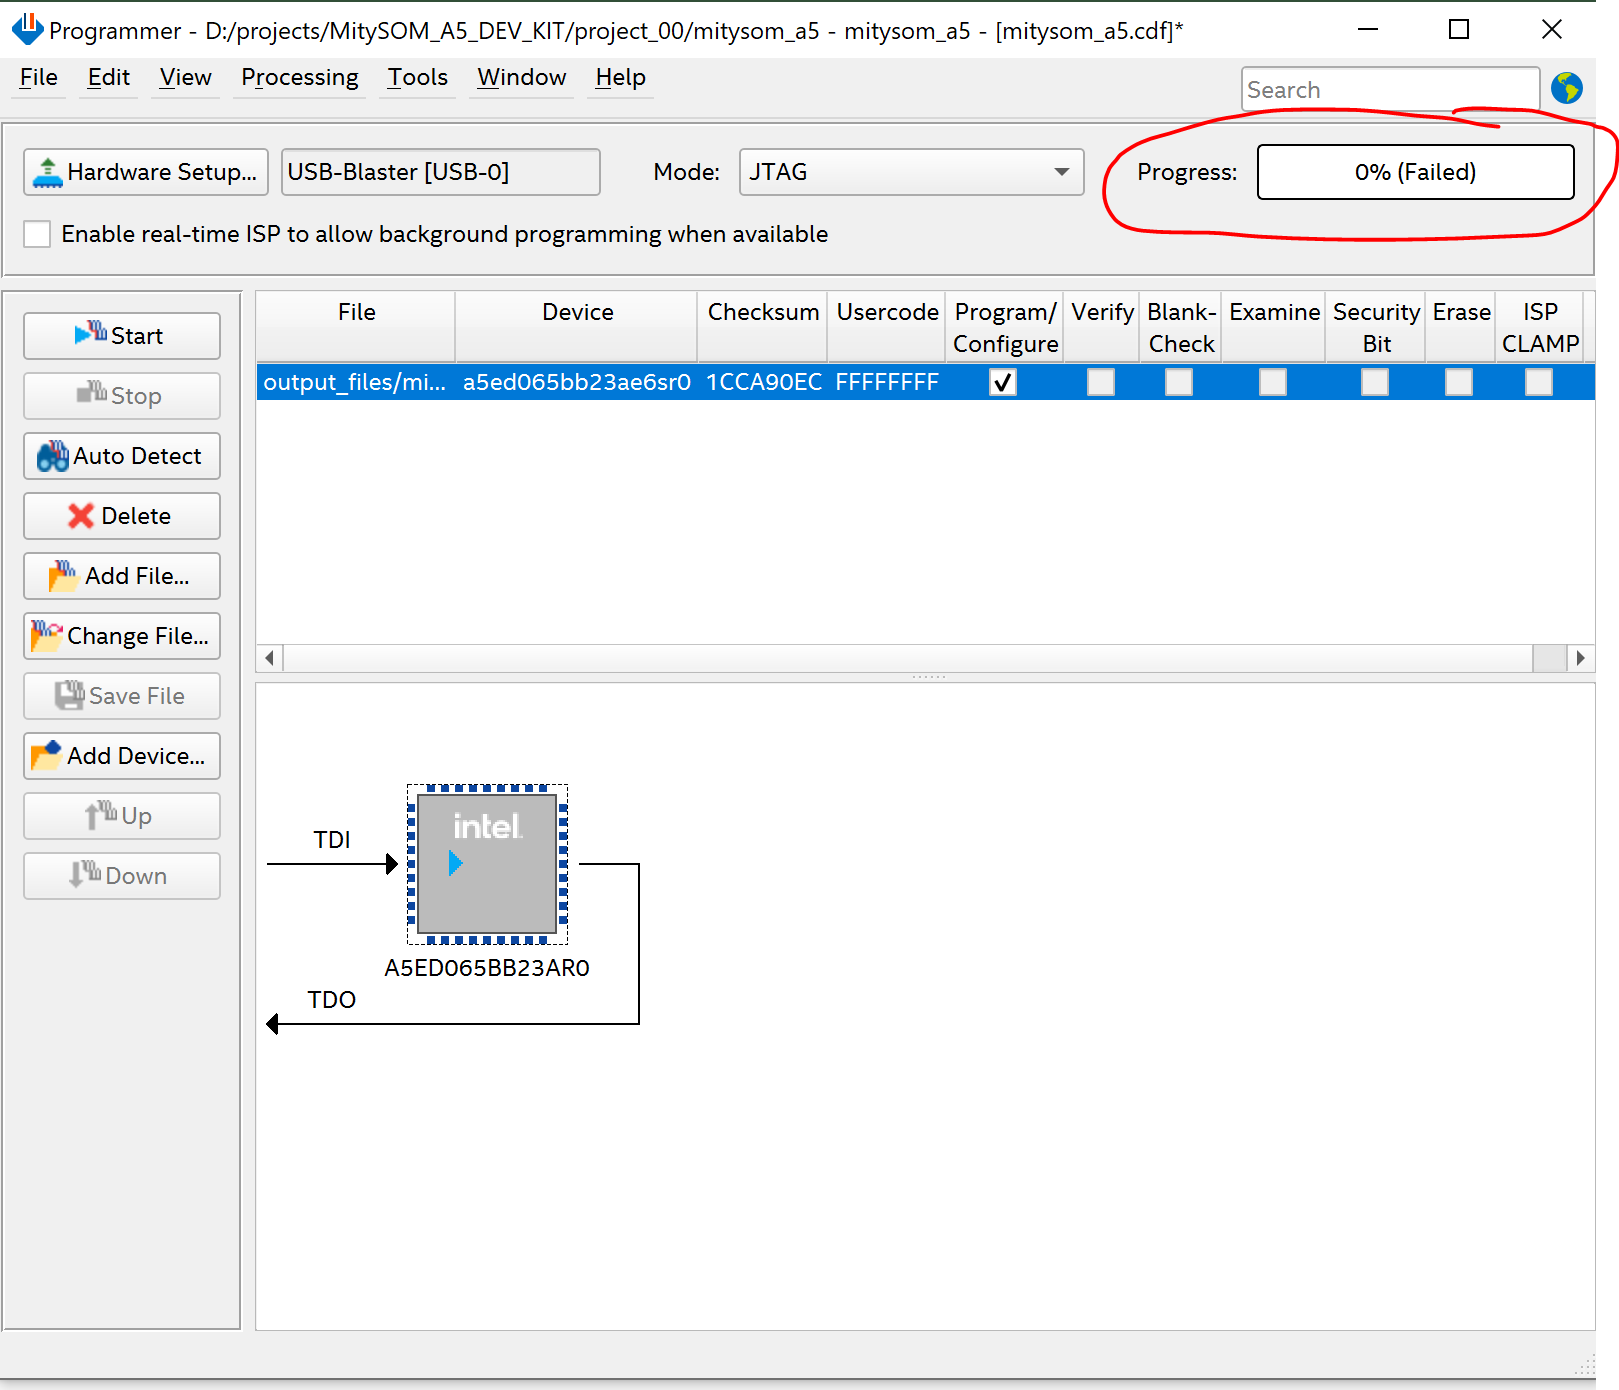
Task: Move selected device Down
Action: tap(122, 876)
